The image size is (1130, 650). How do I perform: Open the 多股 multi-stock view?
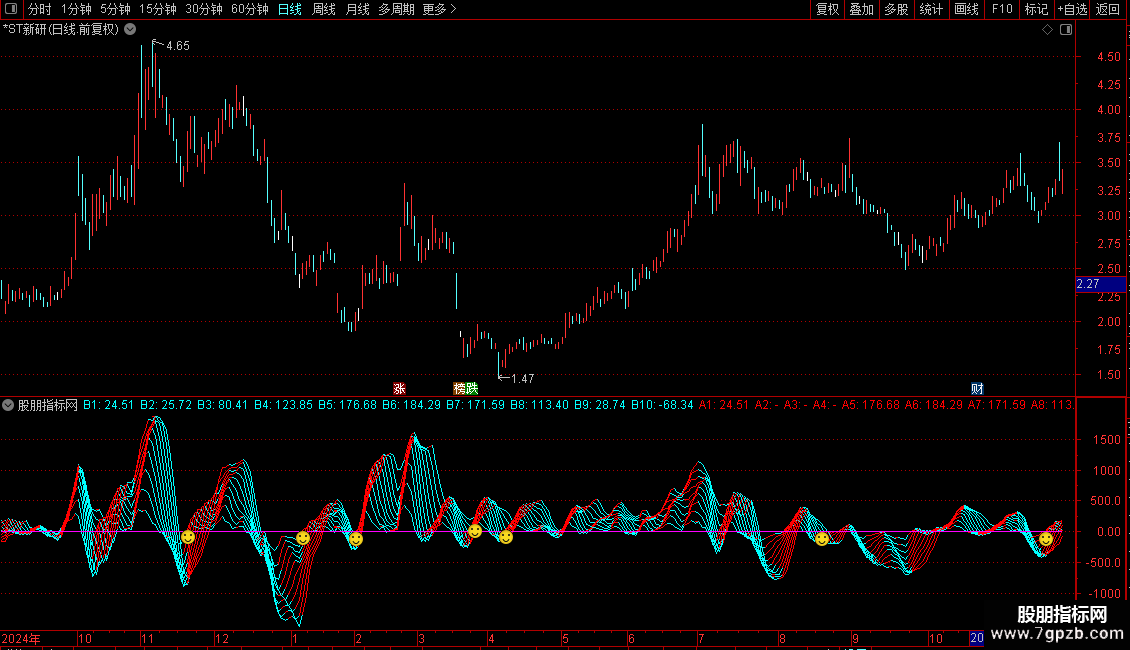click(x=896, y=9)
